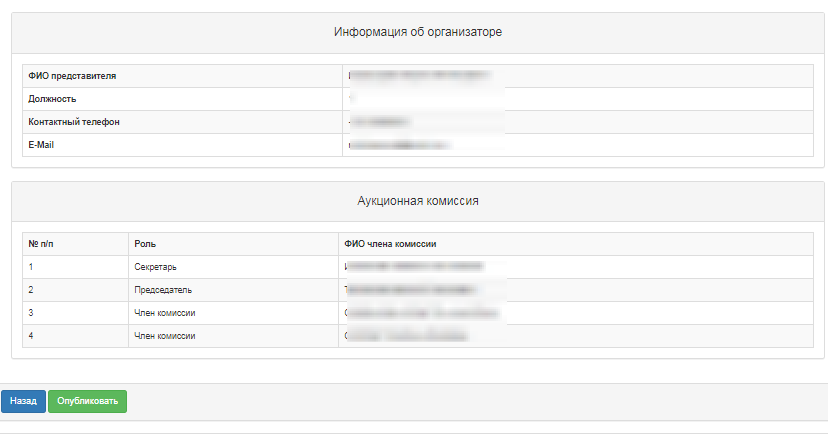Viewport: 828px width, 434px height.
Task: Select the ФИО представителя label cell
Action: (x=182, y=76)
